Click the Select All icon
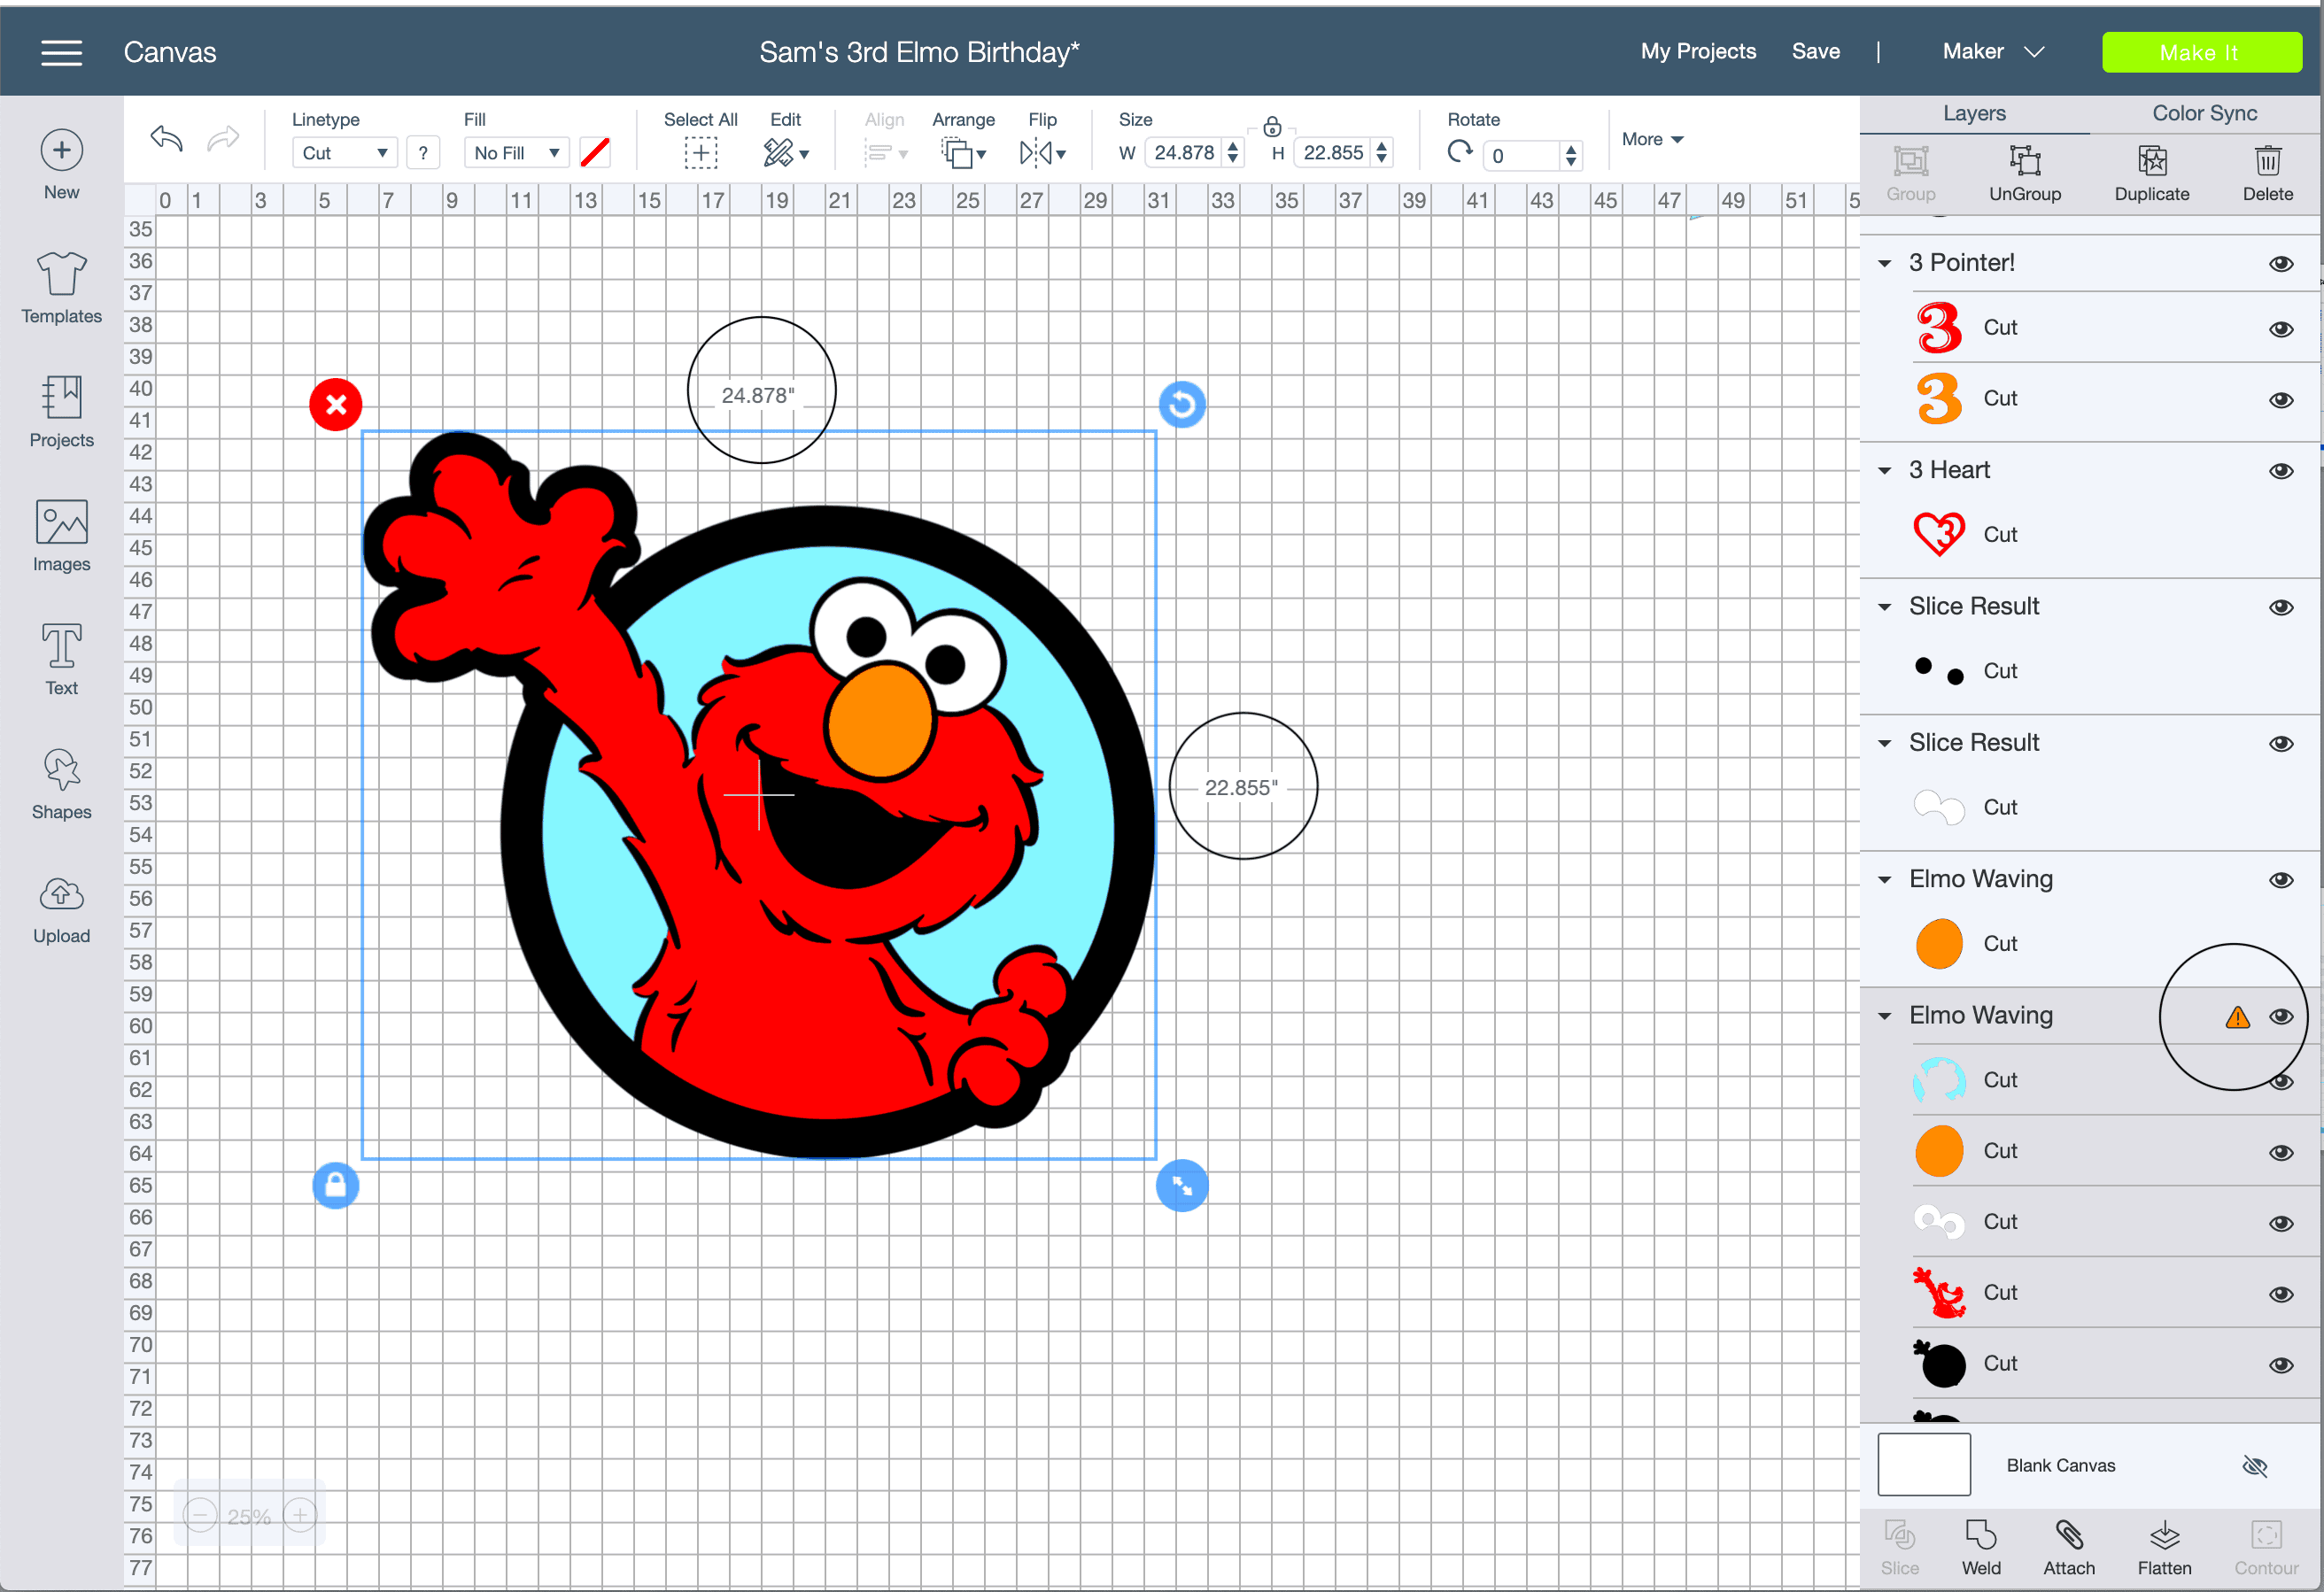 click(700, 153)
